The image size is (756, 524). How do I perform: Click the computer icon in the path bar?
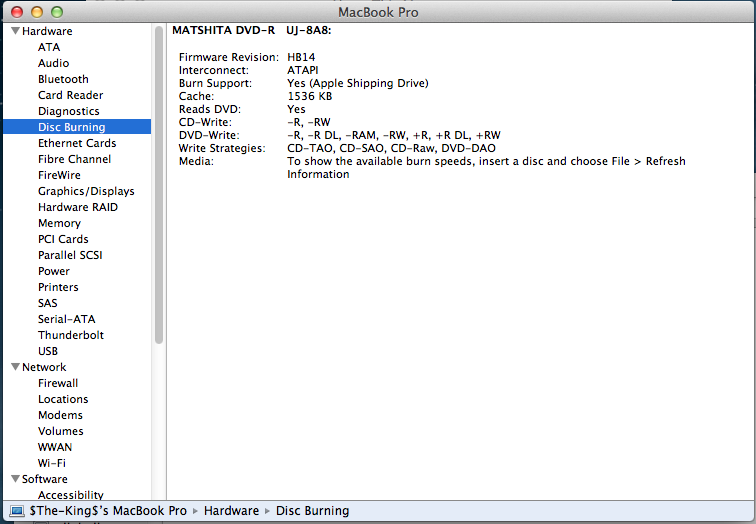17,511
